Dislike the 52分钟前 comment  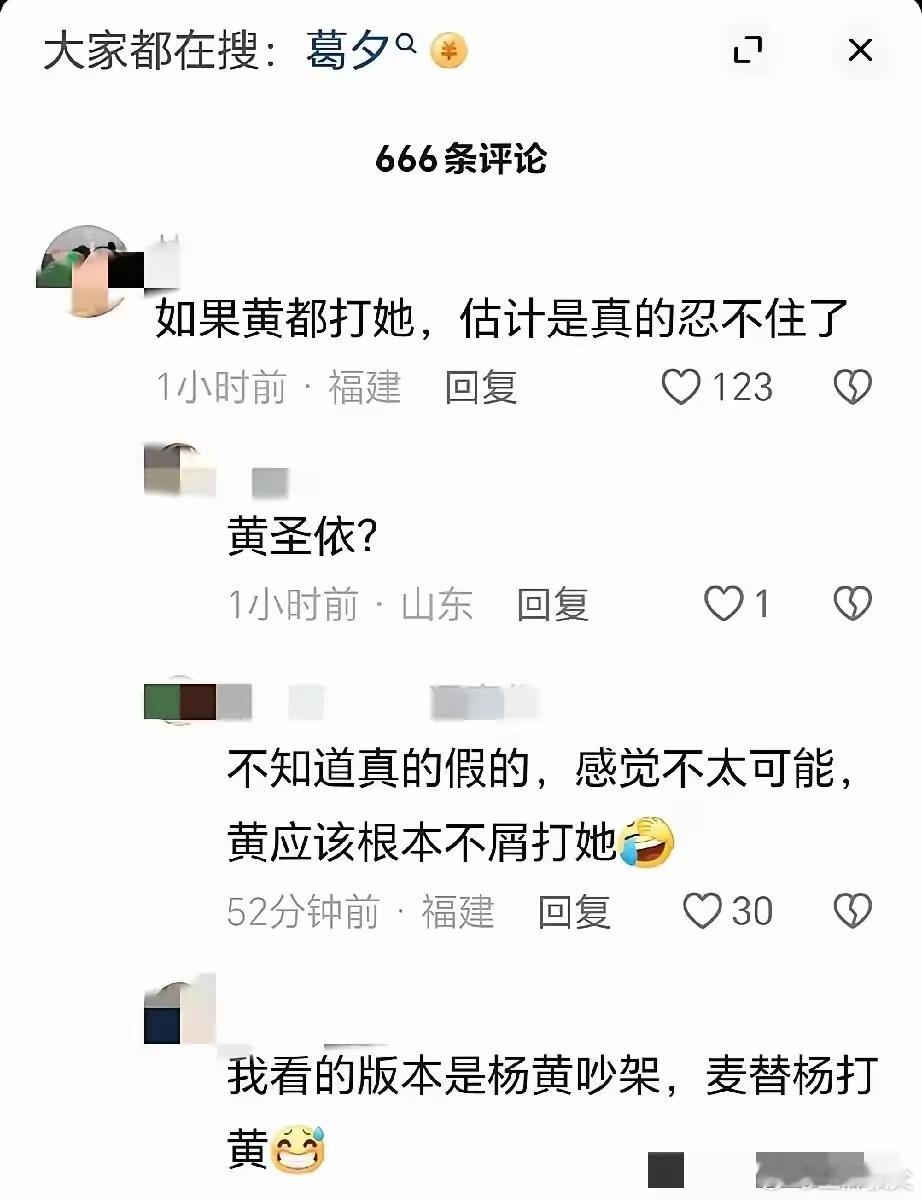click(x=853, y=911)
